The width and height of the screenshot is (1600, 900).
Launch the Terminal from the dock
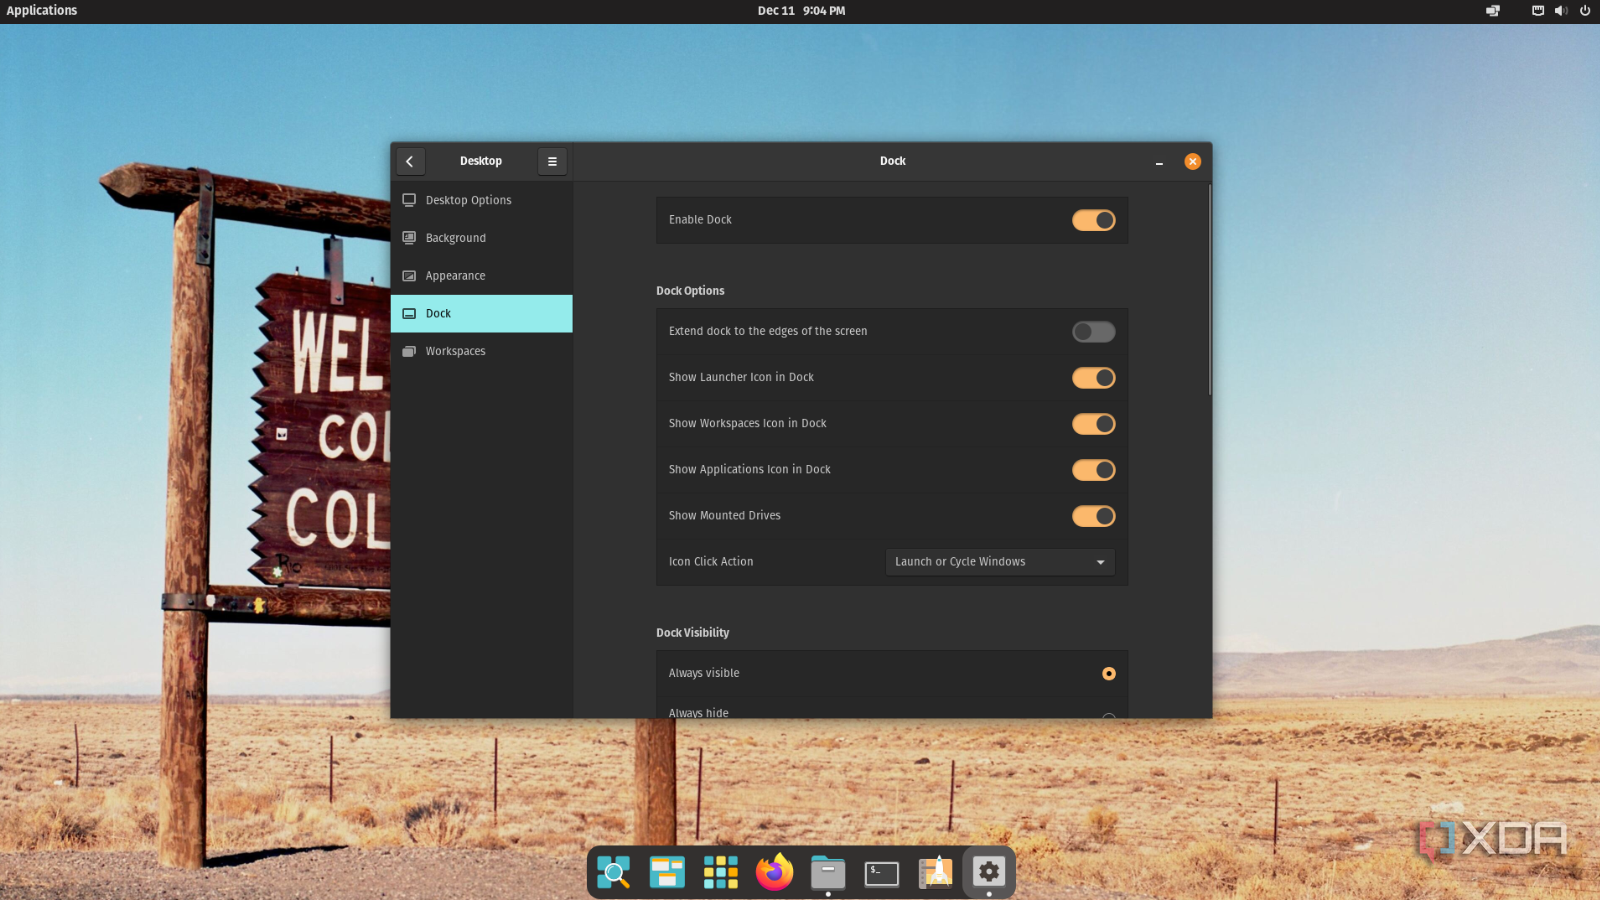(x=881, y=873)
